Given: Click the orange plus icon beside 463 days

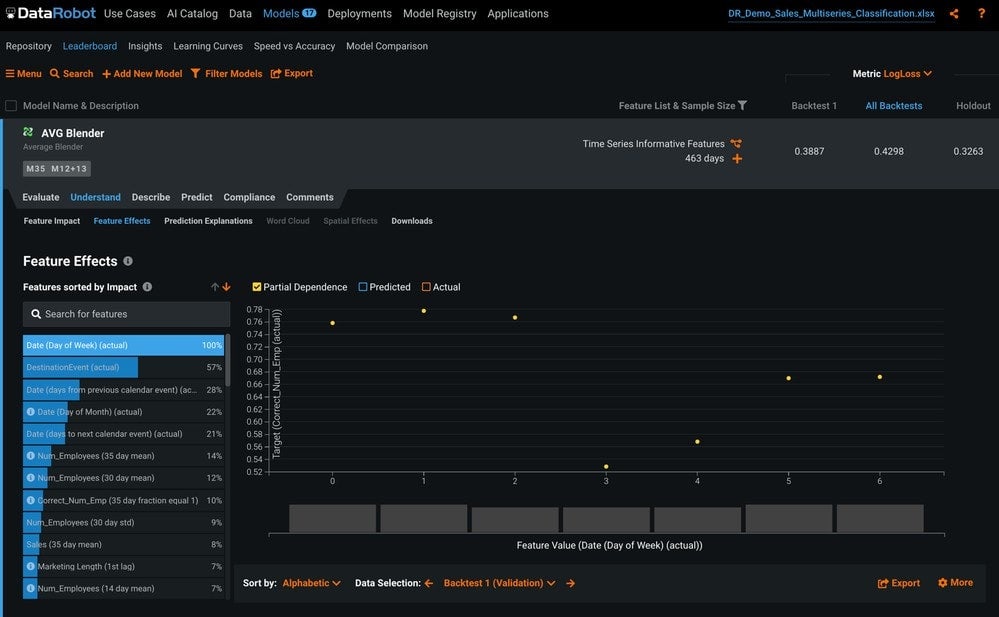Looking at the screenshot, I should [x=737, y=159].
